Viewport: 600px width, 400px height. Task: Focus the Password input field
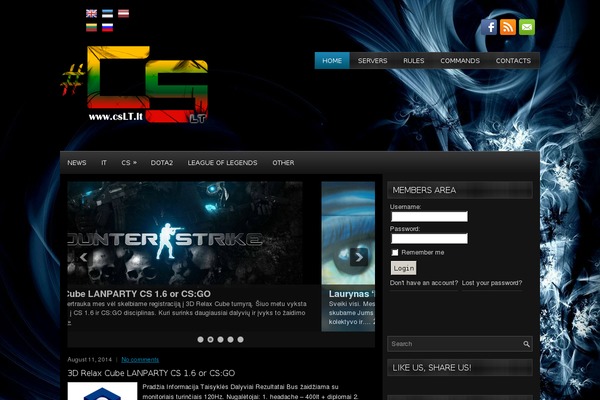pyautogui.click(x=429, y=239)
